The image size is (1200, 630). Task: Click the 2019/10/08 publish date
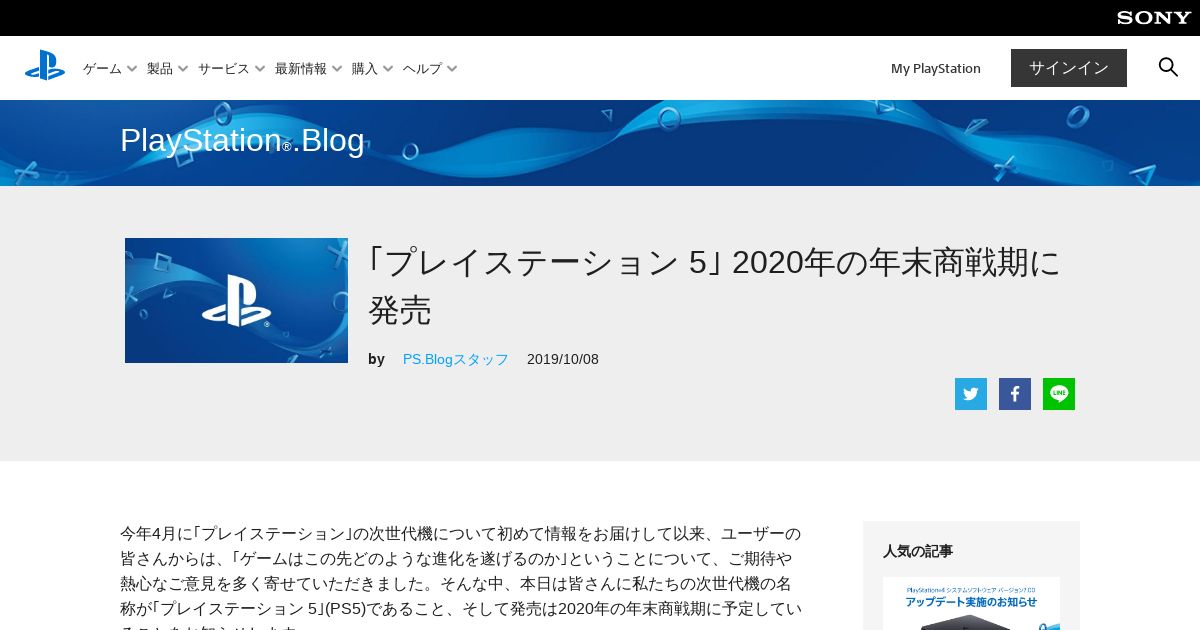tap(563, 359)
